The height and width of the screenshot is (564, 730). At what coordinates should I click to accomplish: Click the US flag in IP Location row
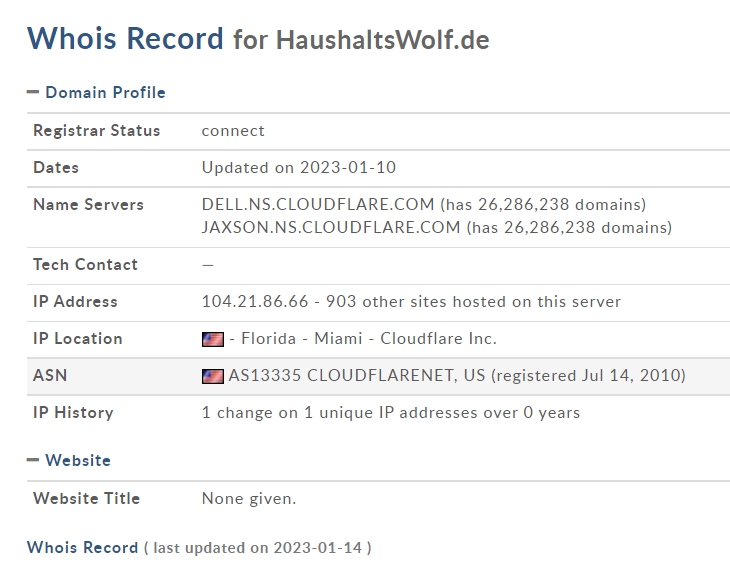(x=213, y=339)
